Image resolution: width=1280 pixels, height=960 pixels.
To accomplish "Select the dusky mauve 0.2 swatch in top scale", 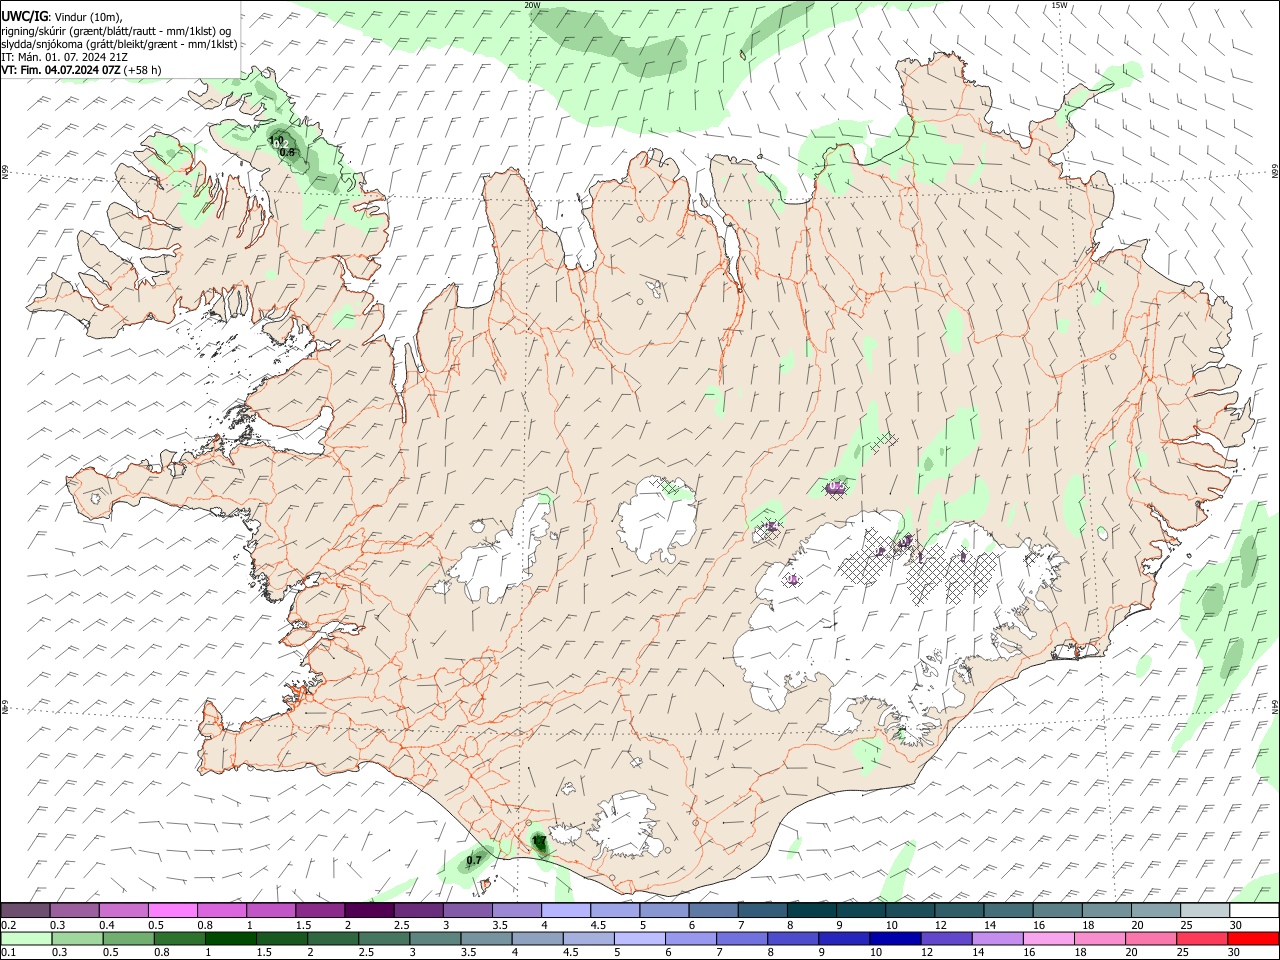I will 25,911.
